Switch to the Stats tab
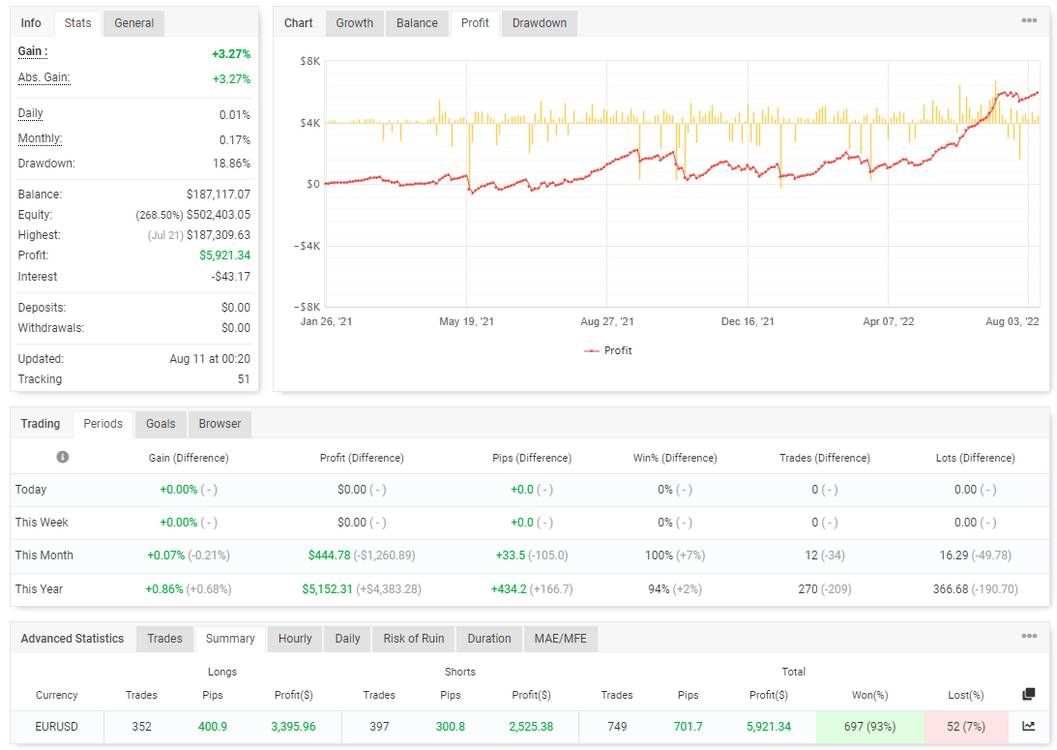The width and height of the screenshot is (1057, 750). 78,23
